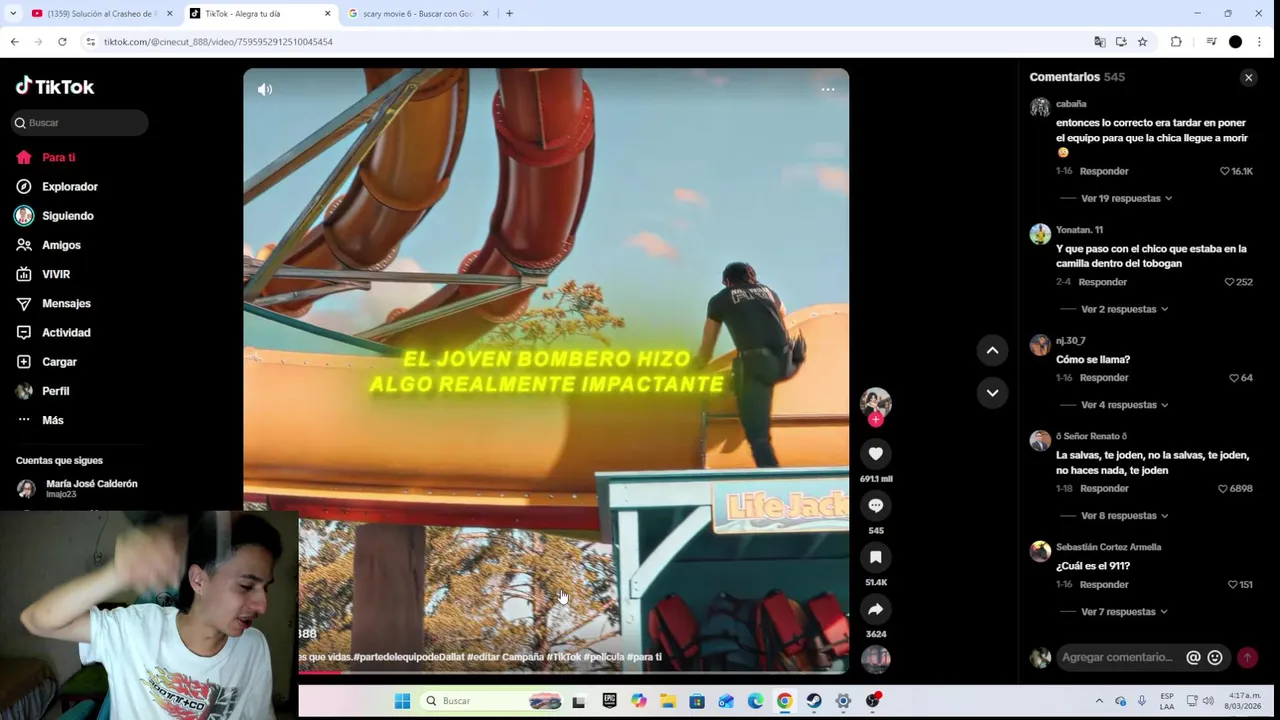This screenshot has height=720, width=1280.
Task: Expand Ver 7 respuestas replies
Action: tap(1124, 612)
